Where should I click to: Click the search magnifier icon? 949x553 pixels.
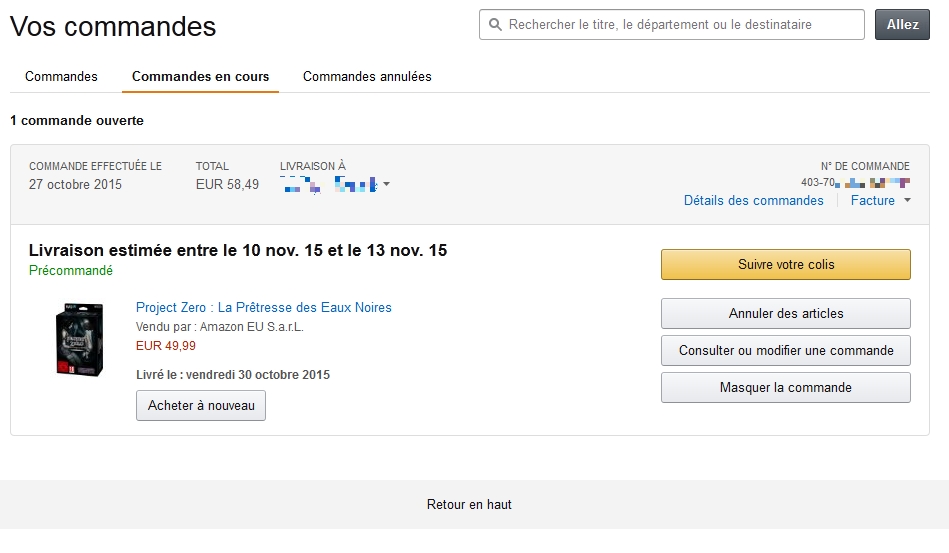495,25
